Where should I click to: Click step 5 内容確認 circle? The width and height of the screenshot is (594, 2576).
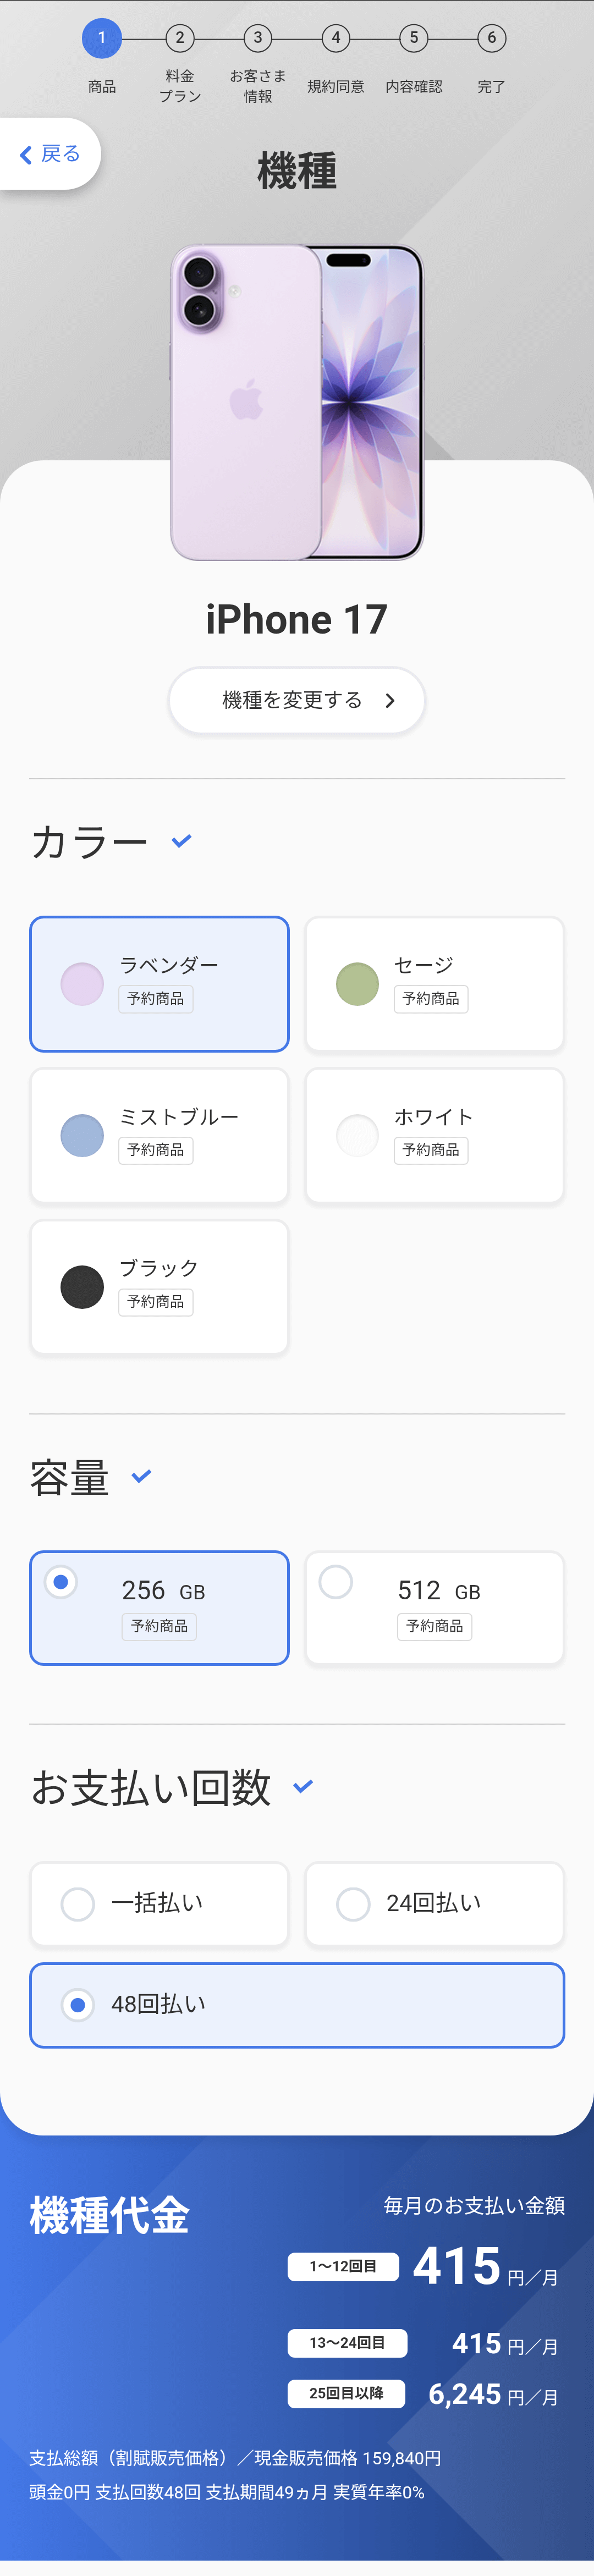point(414,39)
